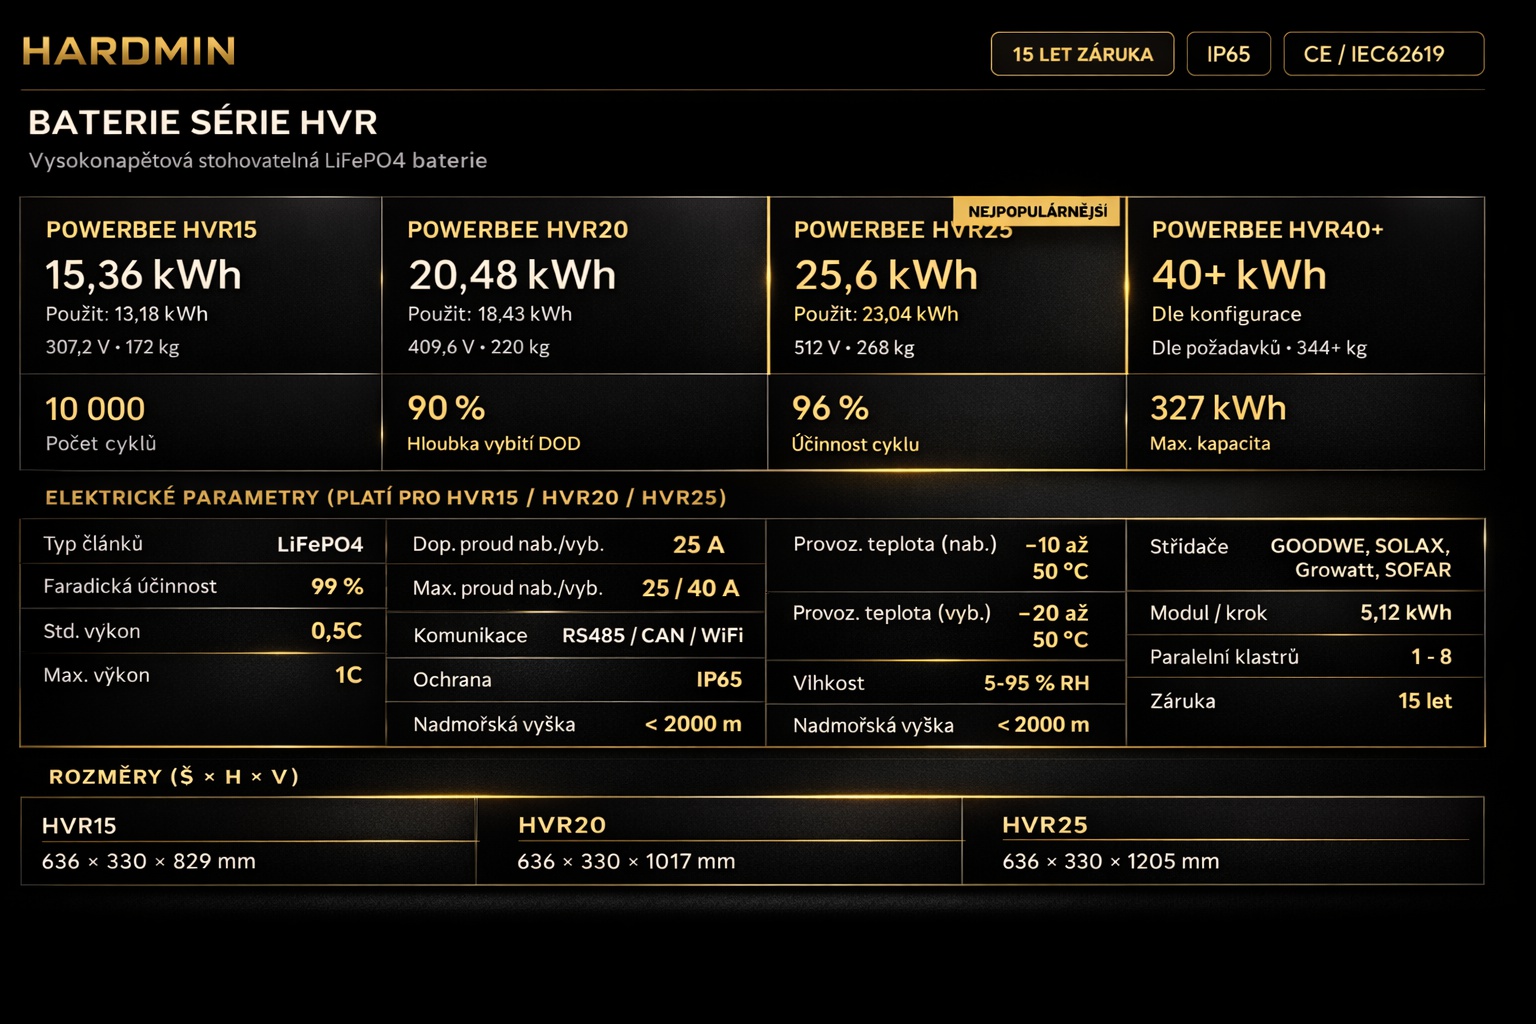Click the HARDMIN logo

[x=129, y=51]
